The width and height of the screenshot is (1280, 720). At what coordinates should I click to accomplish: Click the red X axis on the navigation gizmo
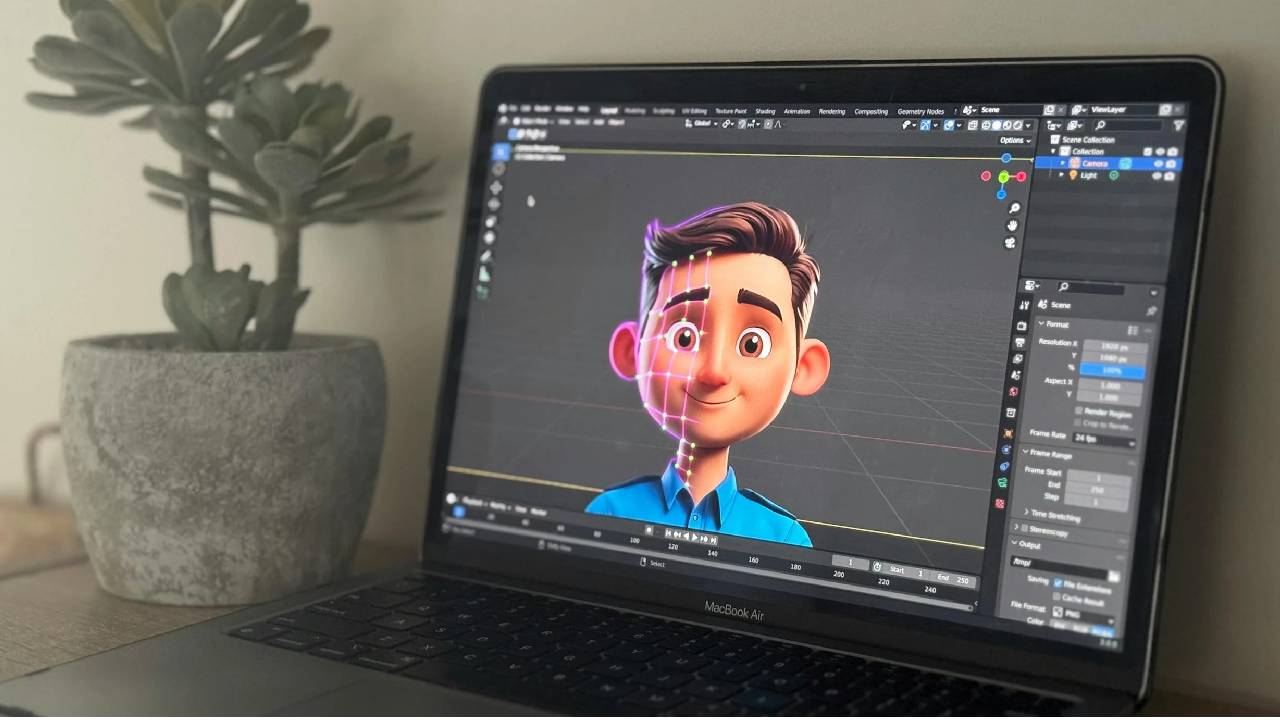(x=1021, y=177)
